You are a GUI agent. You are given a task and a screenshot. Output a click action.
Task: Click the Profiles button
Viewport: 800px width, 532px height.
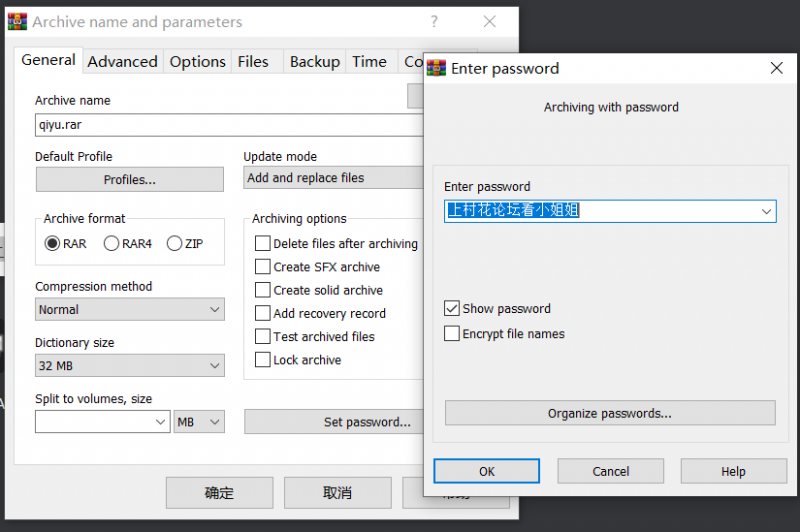pos(130,180)
